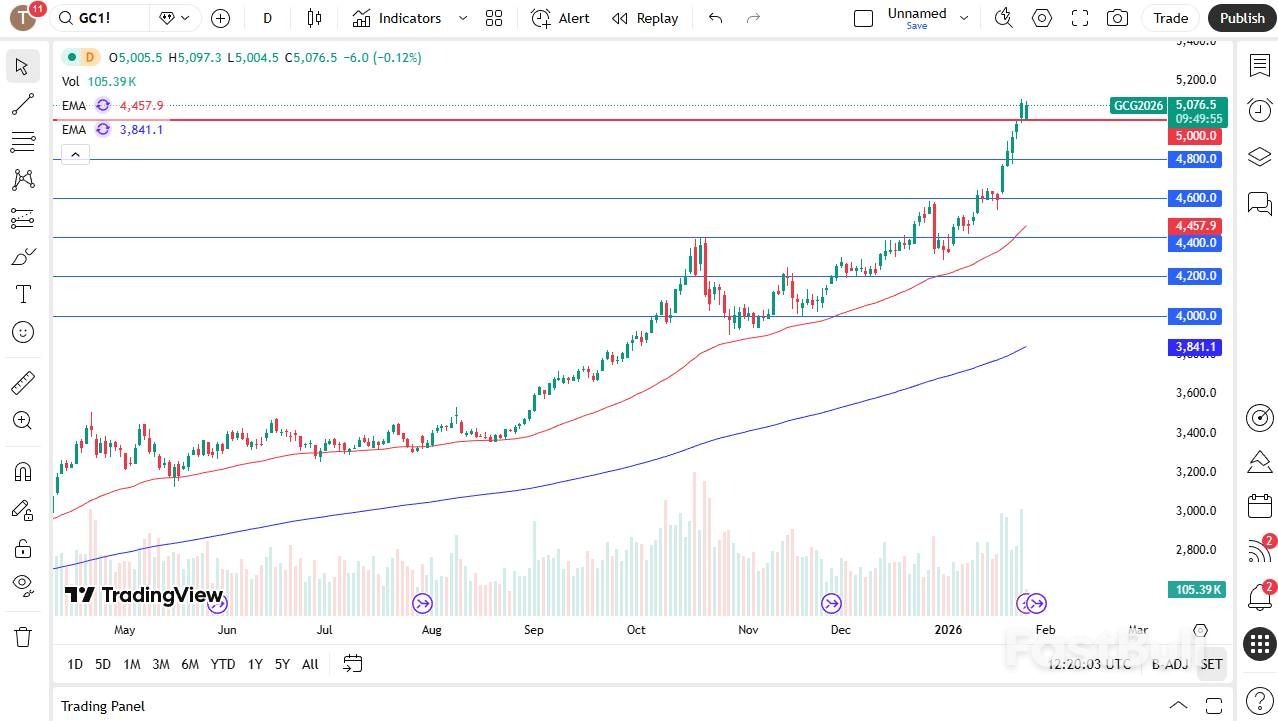Open the Fibonacci retracement tool
The image size is (1278, 721).
tap(22, 142)
